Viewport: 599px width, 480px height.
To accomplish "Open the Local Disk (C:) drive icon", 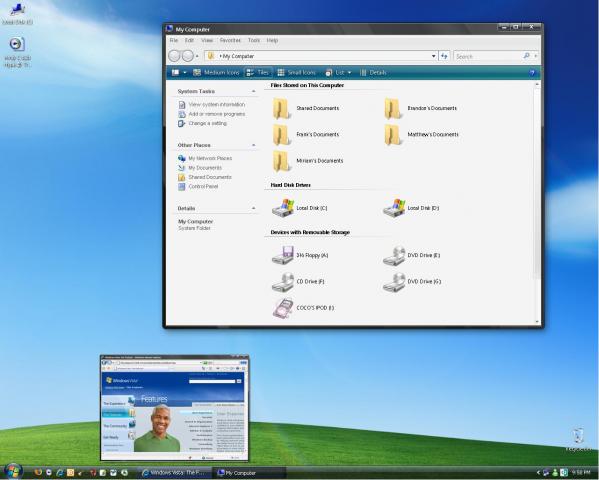I will [283, 208].
